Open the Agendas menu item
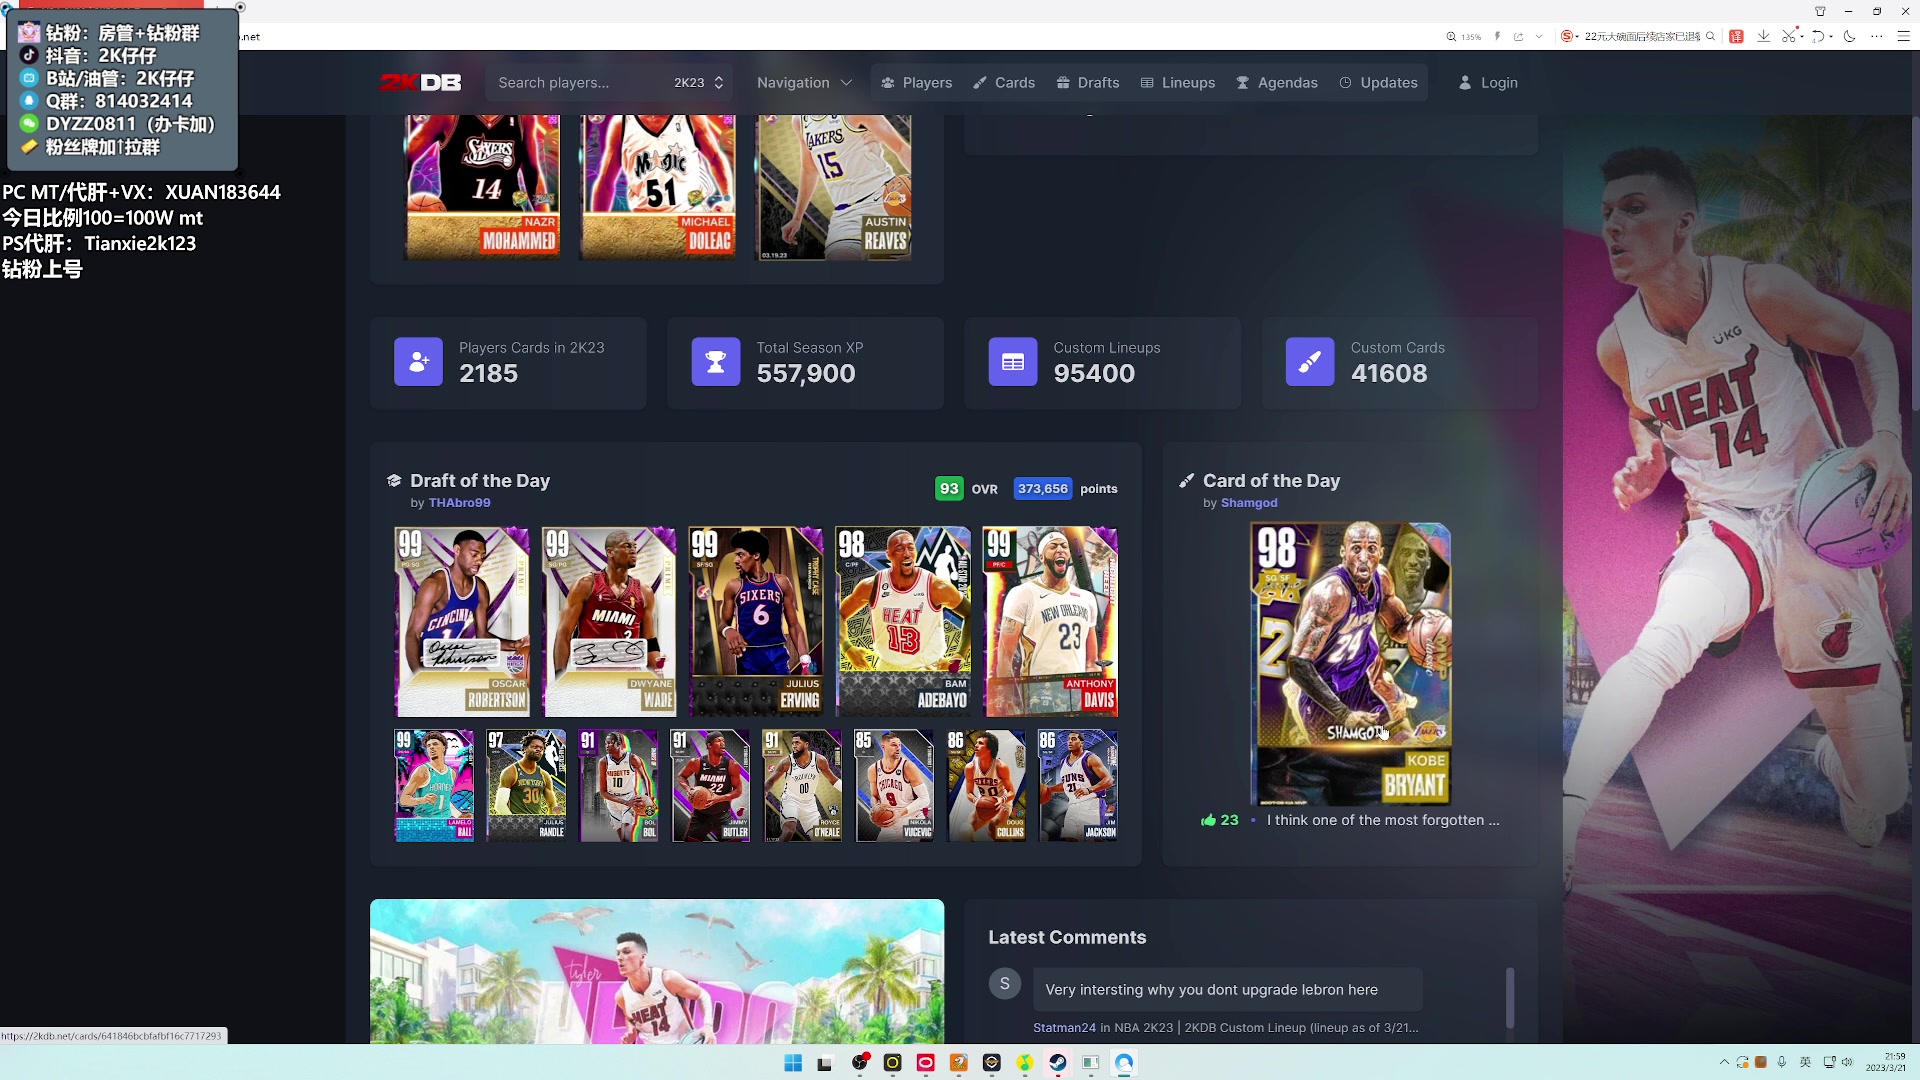 coord(1277,82)
